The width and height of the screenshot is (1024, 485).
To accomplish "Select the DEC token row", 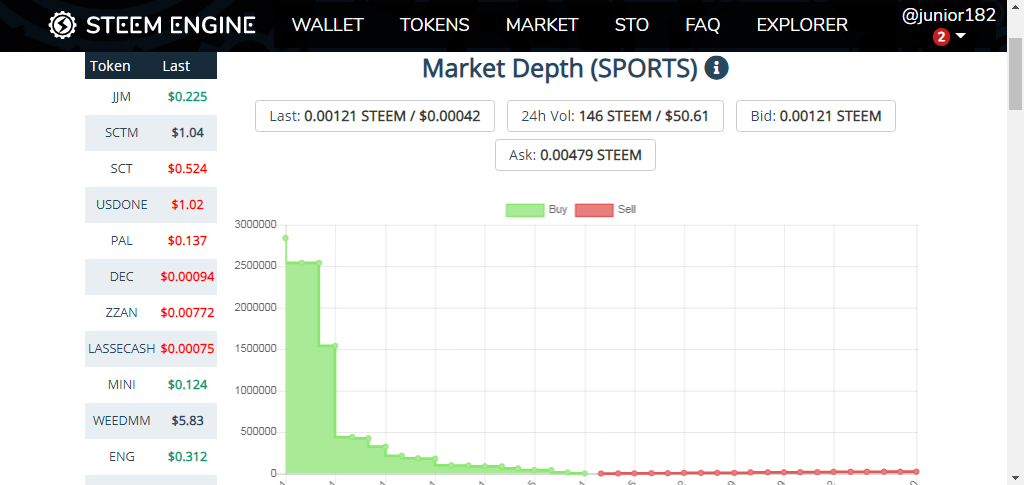I will tap(151, 277).
